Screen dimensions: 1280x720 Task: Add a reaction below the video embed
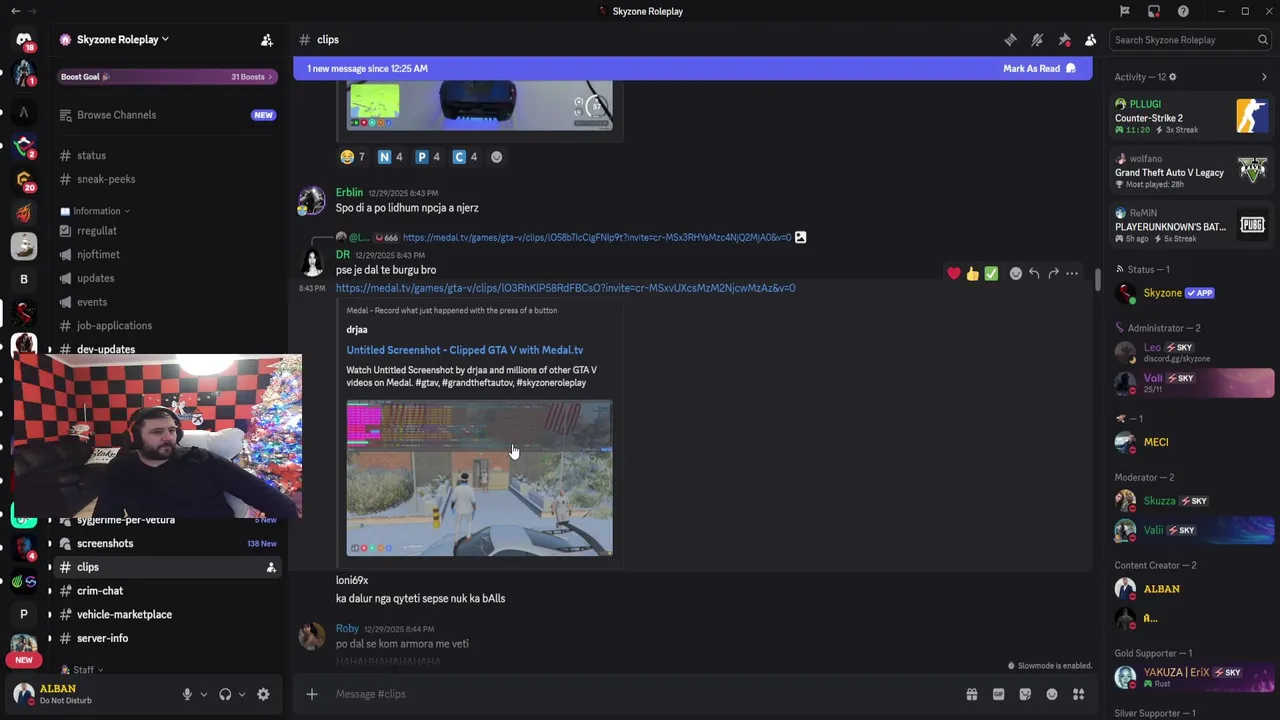pyautogui.click(x=497, y=157)
